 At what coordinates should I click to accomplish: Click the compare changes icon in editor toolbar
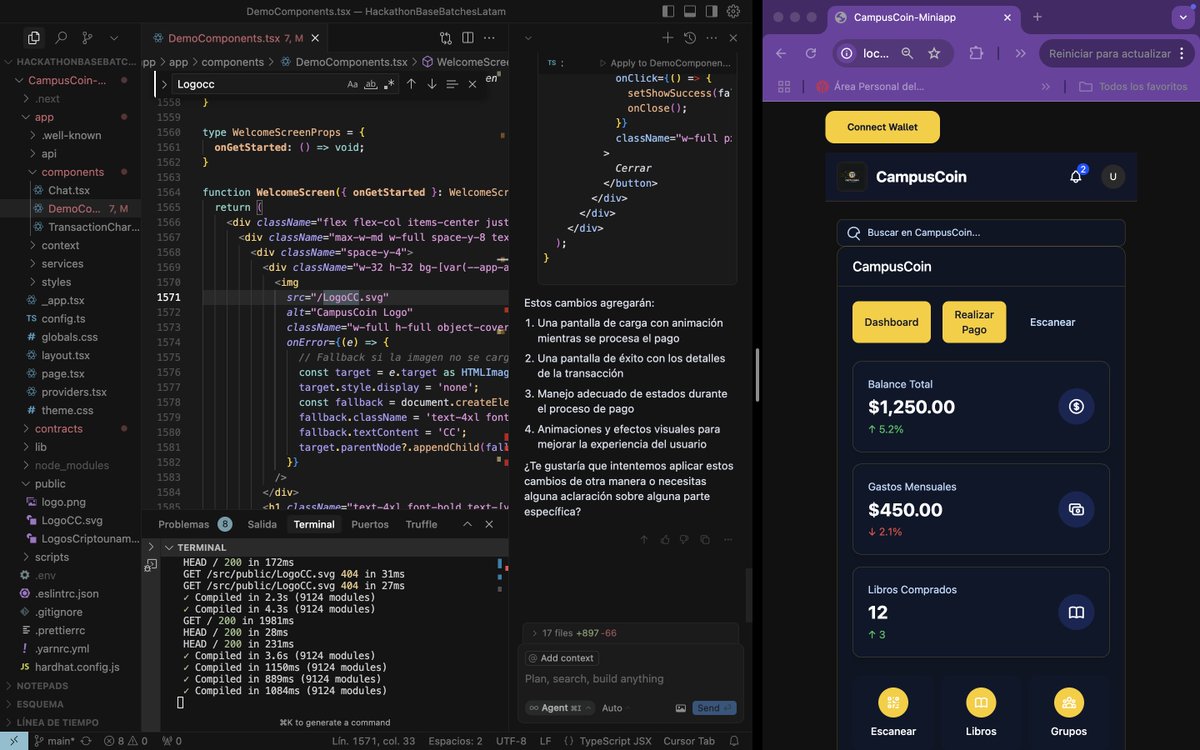point(446,38)
